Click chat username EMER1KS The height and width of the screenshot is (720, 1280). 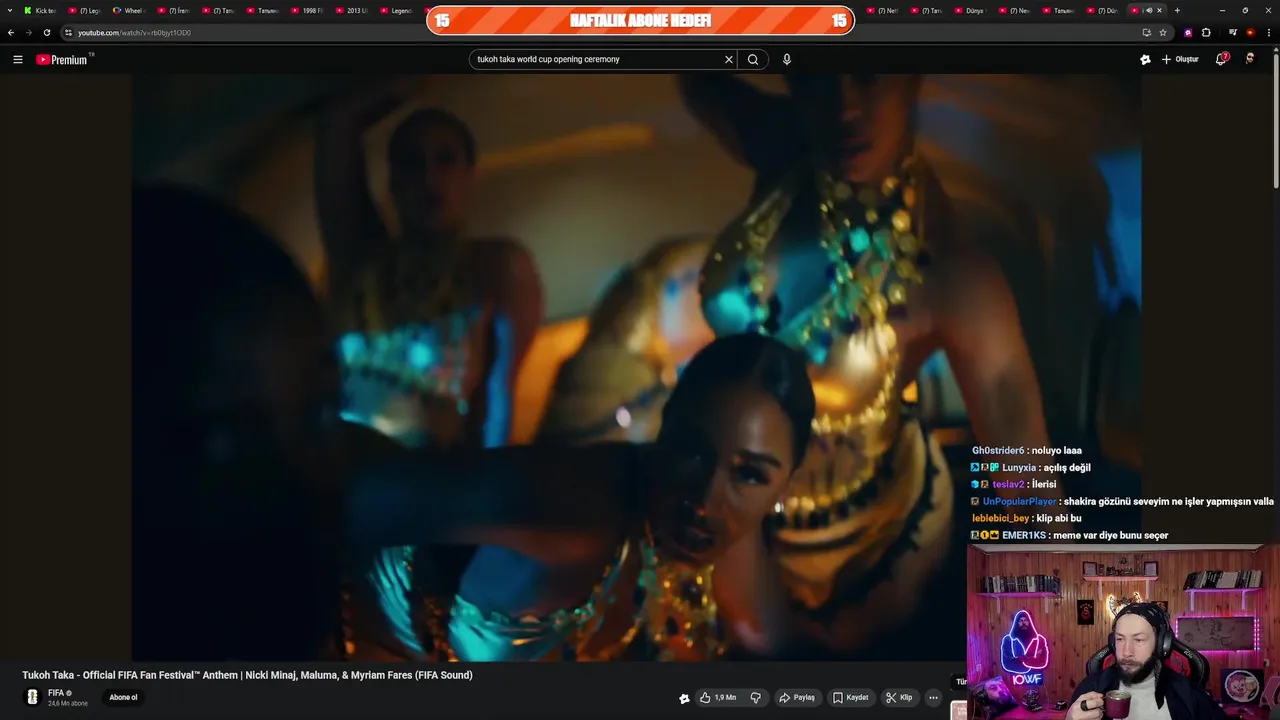click(x=1024, y=535)
